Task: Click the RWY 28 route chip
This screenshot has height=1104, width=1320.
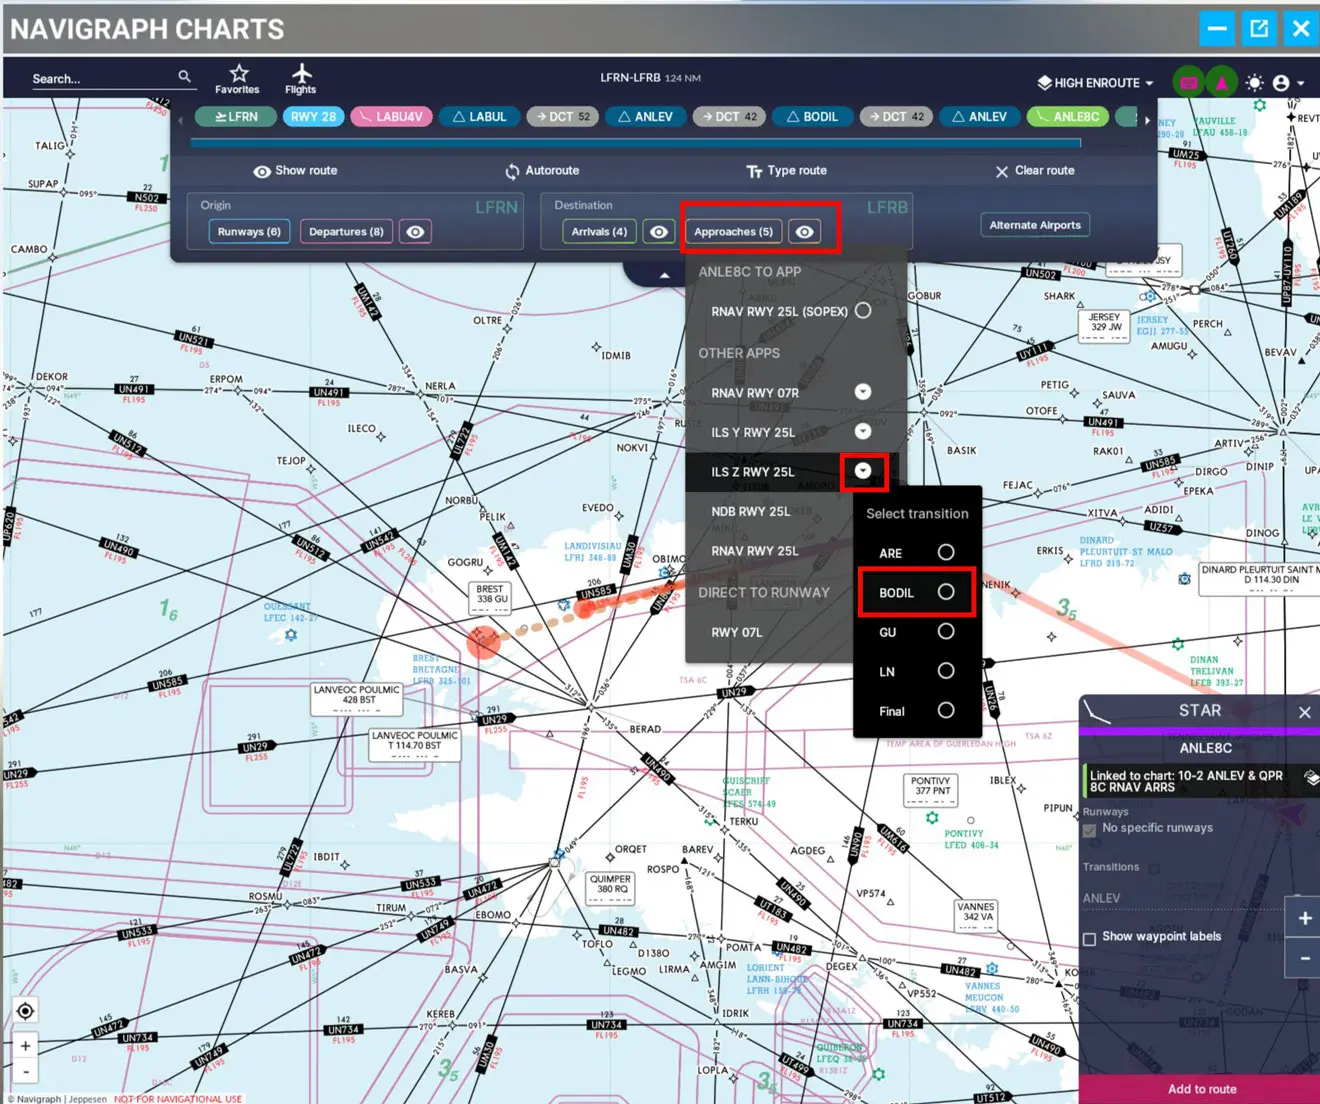Action: [x=313, y=117]
